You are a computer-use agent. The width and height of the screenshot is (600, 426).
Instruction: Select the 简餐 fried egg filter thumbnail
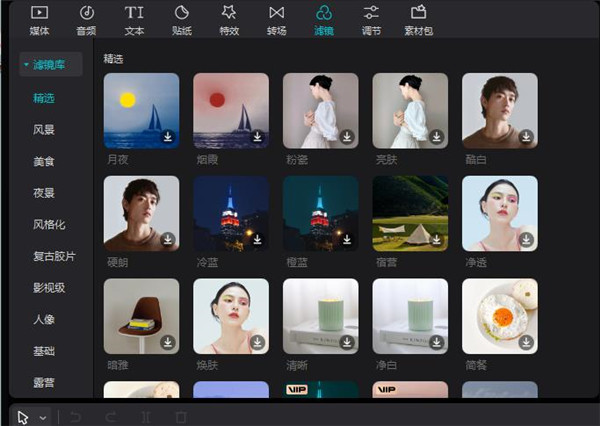click(x=500, y=316)
